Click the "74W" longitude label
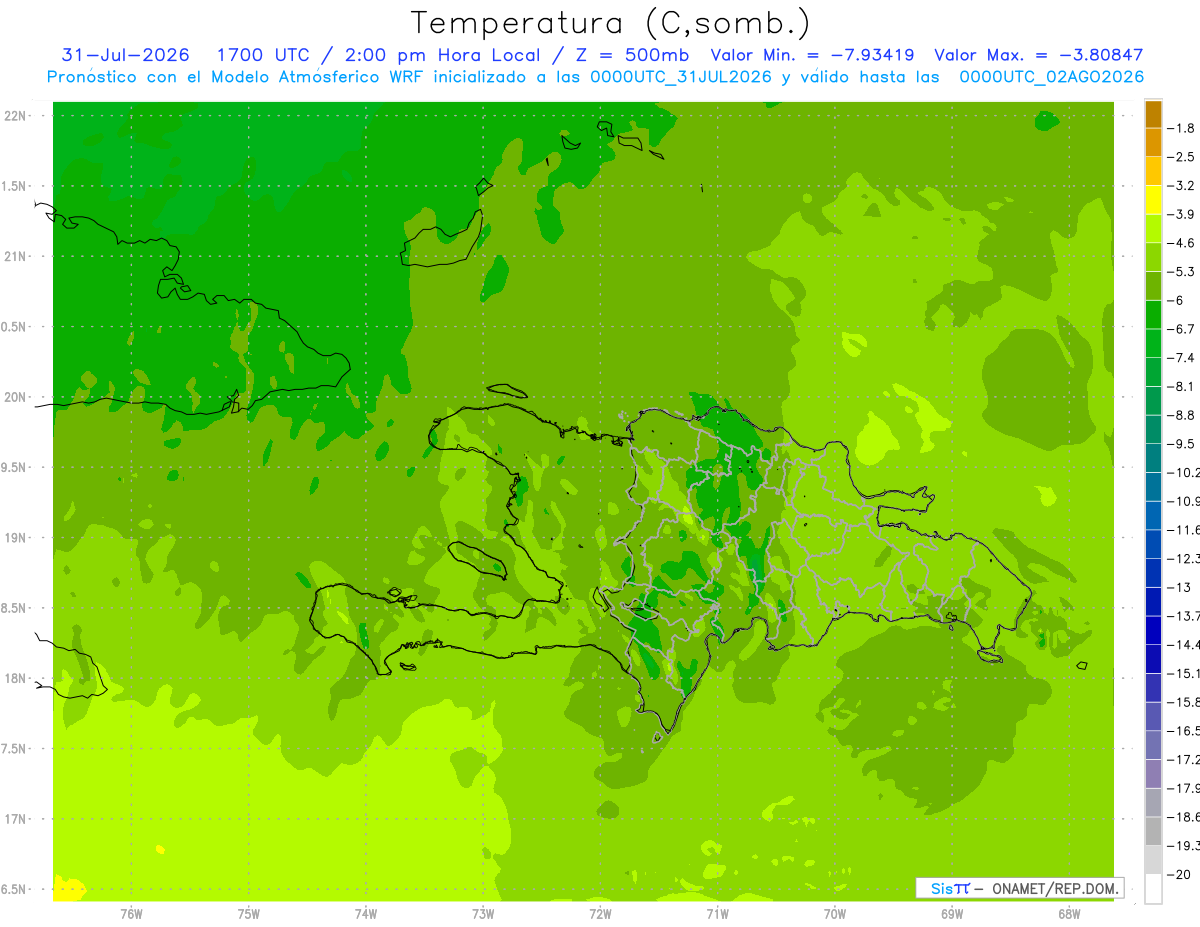Image resolution: width=1200 pixels, height=927 pixels. click(x=366, y=913)
